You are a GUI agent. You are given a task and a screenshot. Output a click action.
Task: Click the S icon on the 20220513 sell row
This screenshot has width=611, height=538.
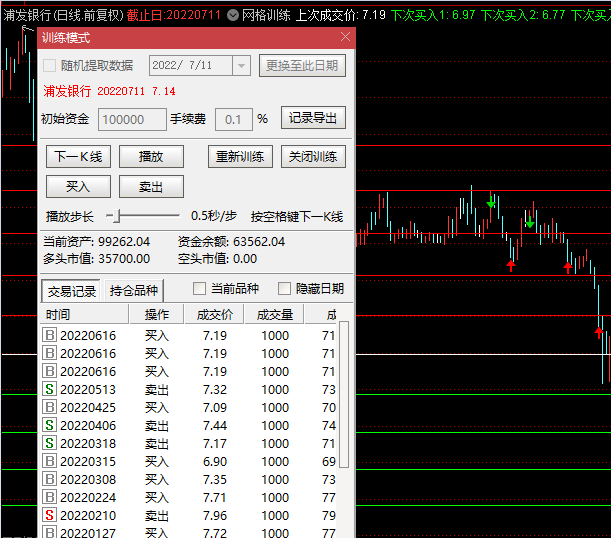coord(49,389)
